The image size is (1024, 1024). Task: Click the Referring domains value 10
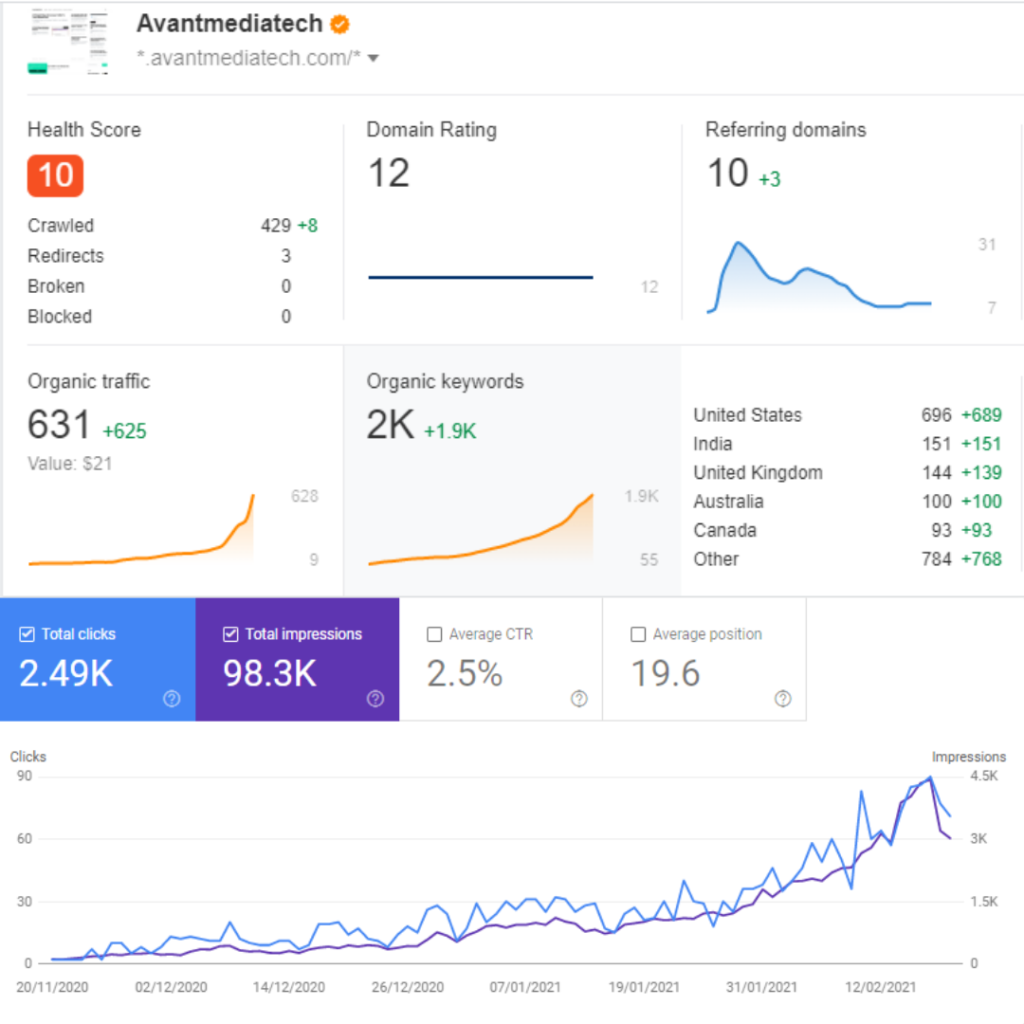(x=728, y=173)
